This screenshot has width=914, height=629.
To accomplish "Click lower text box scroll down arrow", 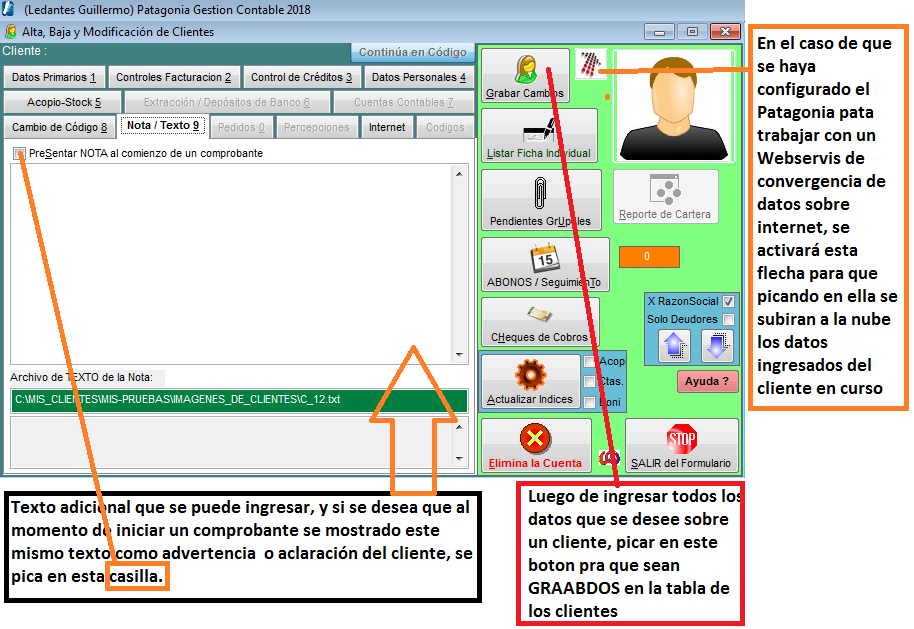I will 459,459.
